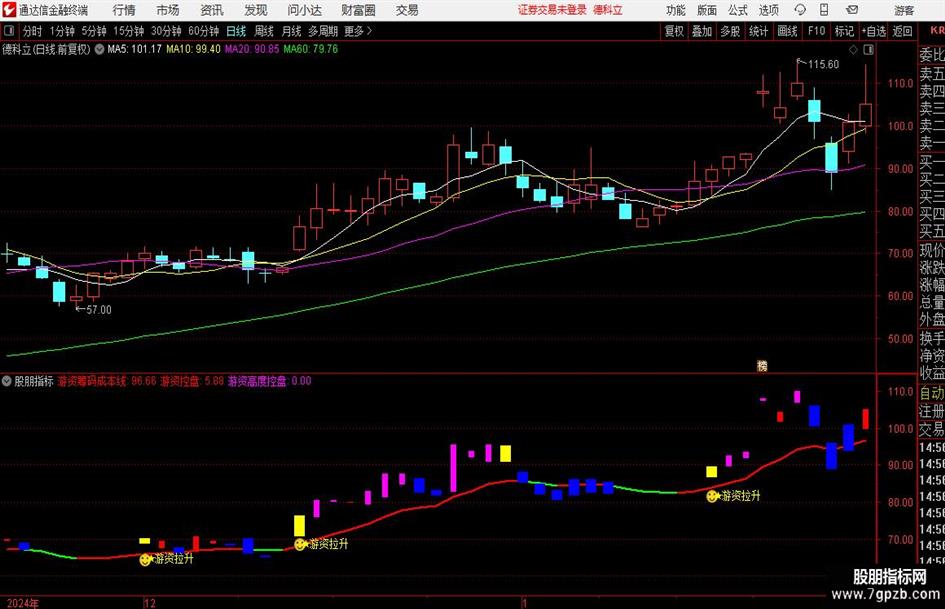Open the 选项 menu
945x609 pixels.
[x=768, y=10]
